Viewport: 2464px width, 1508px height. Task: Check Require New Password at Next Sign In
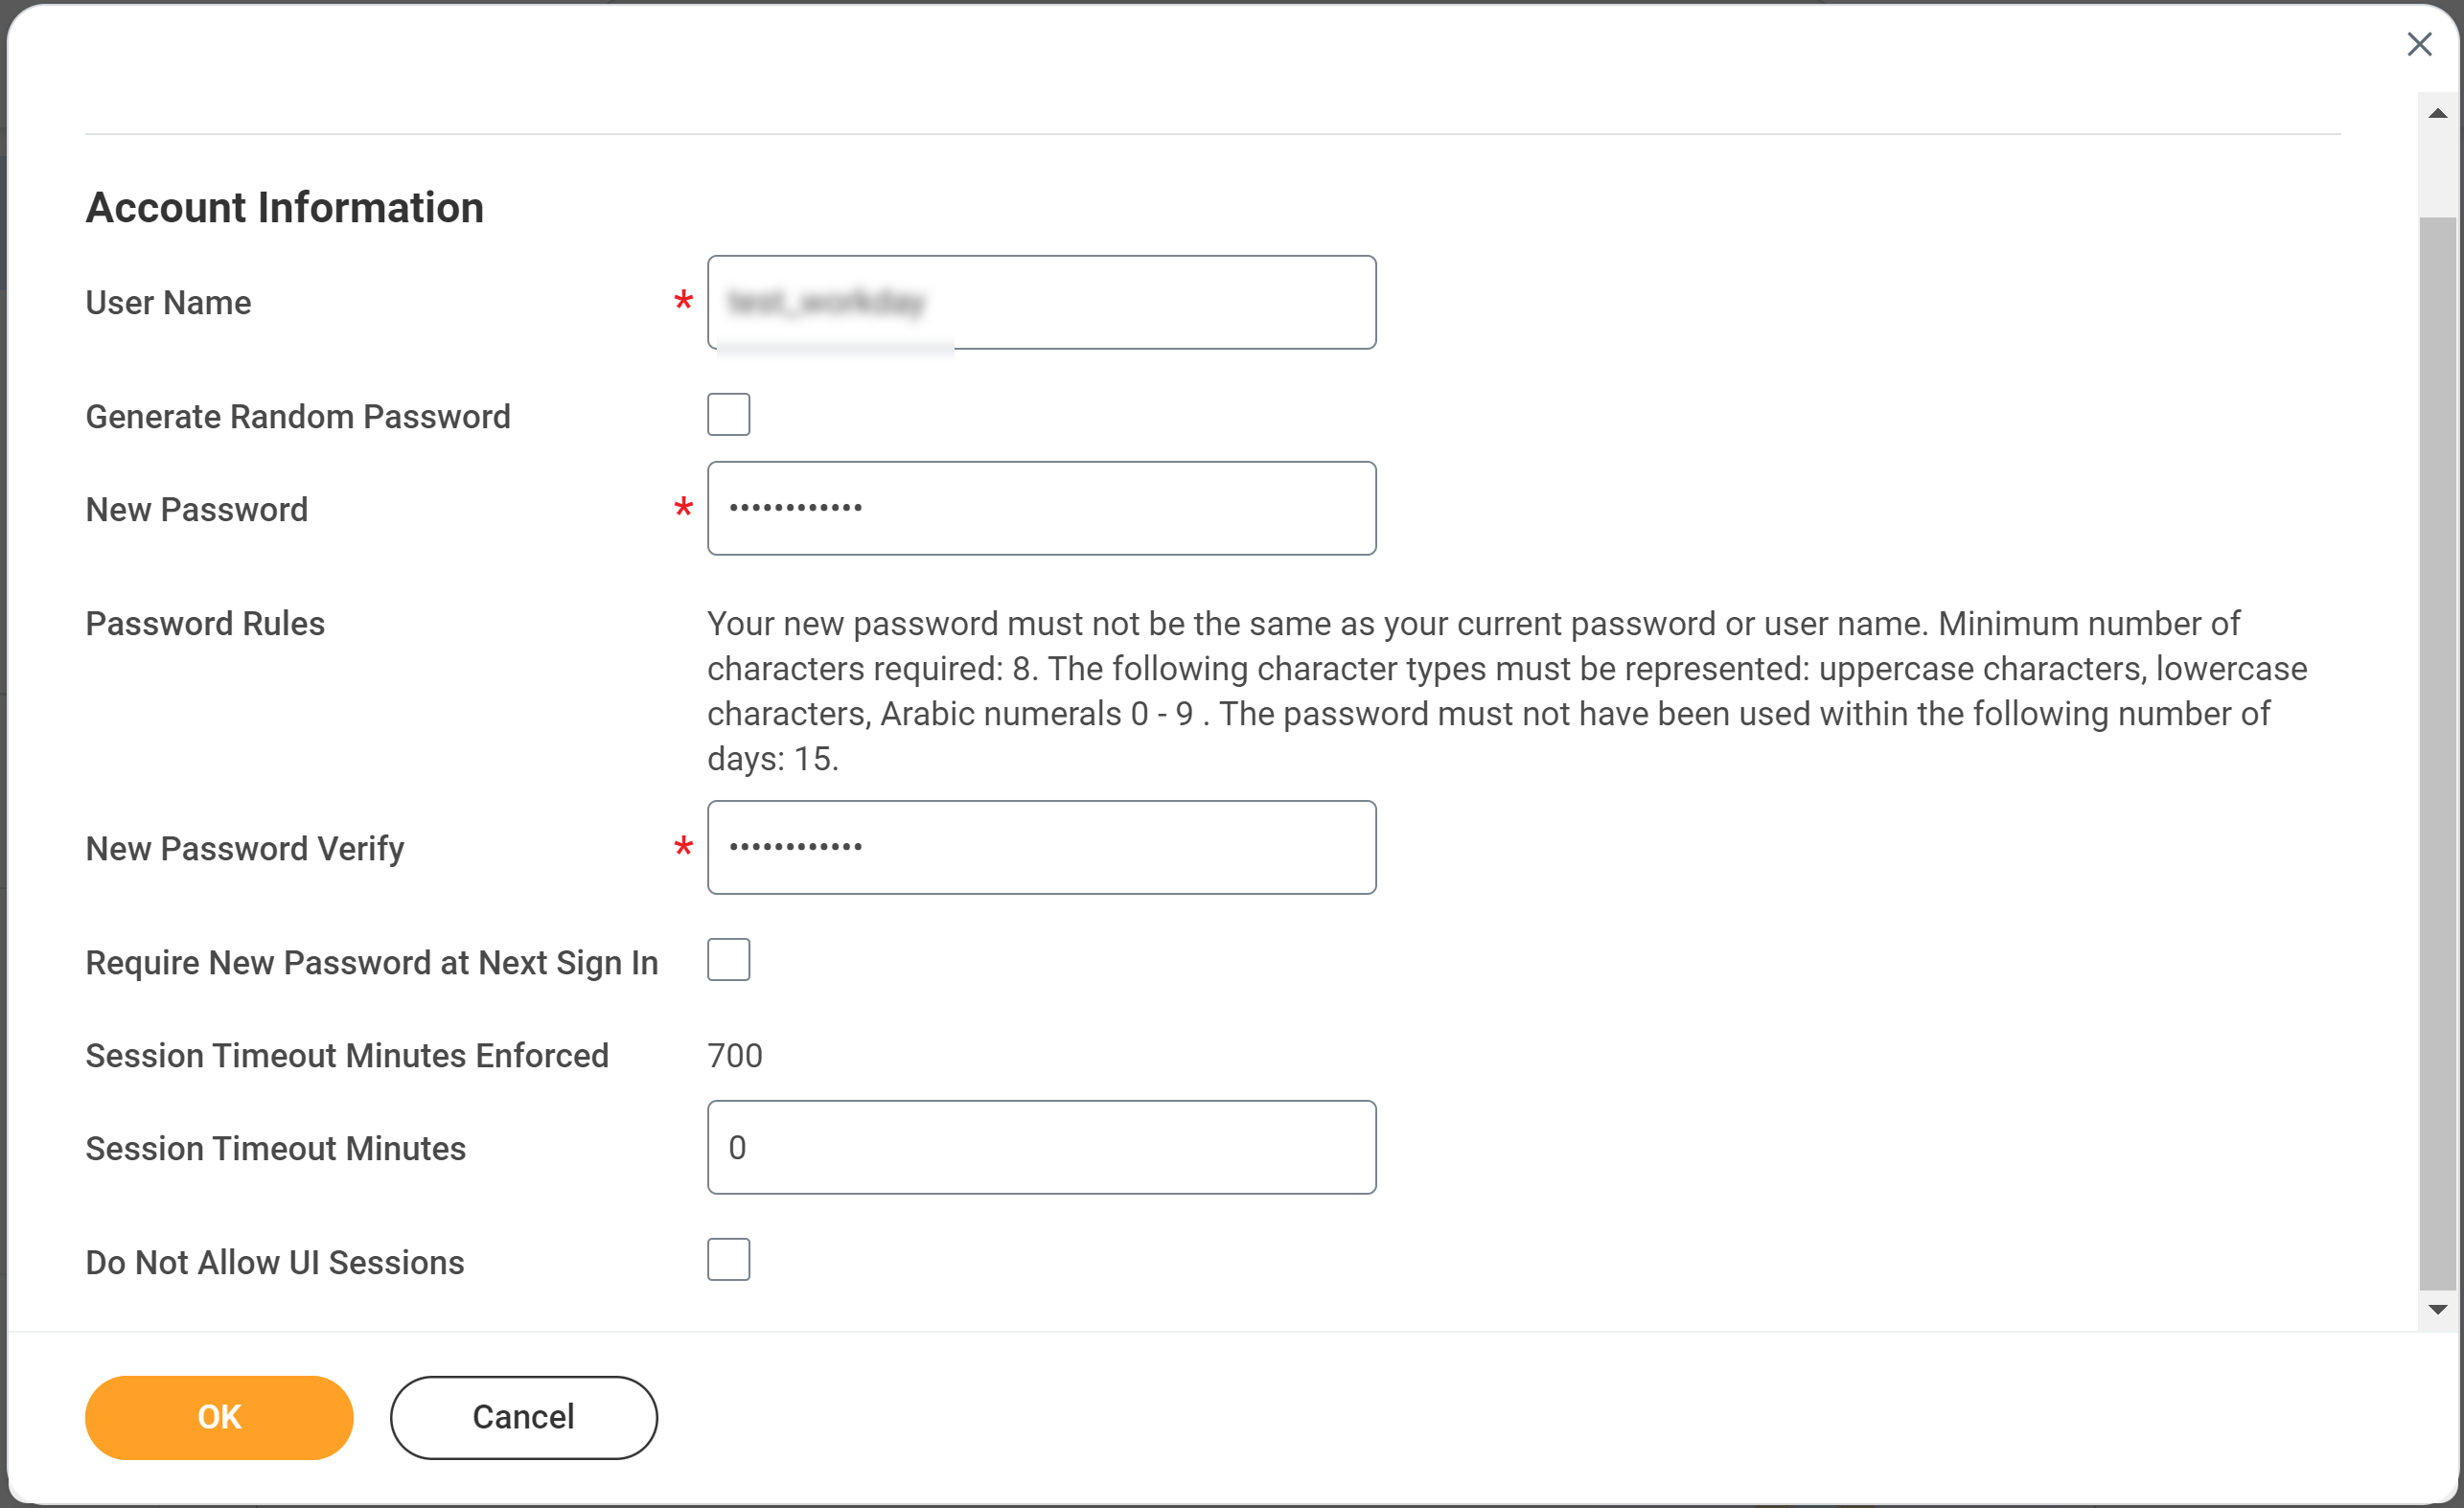tap(728, 960)
